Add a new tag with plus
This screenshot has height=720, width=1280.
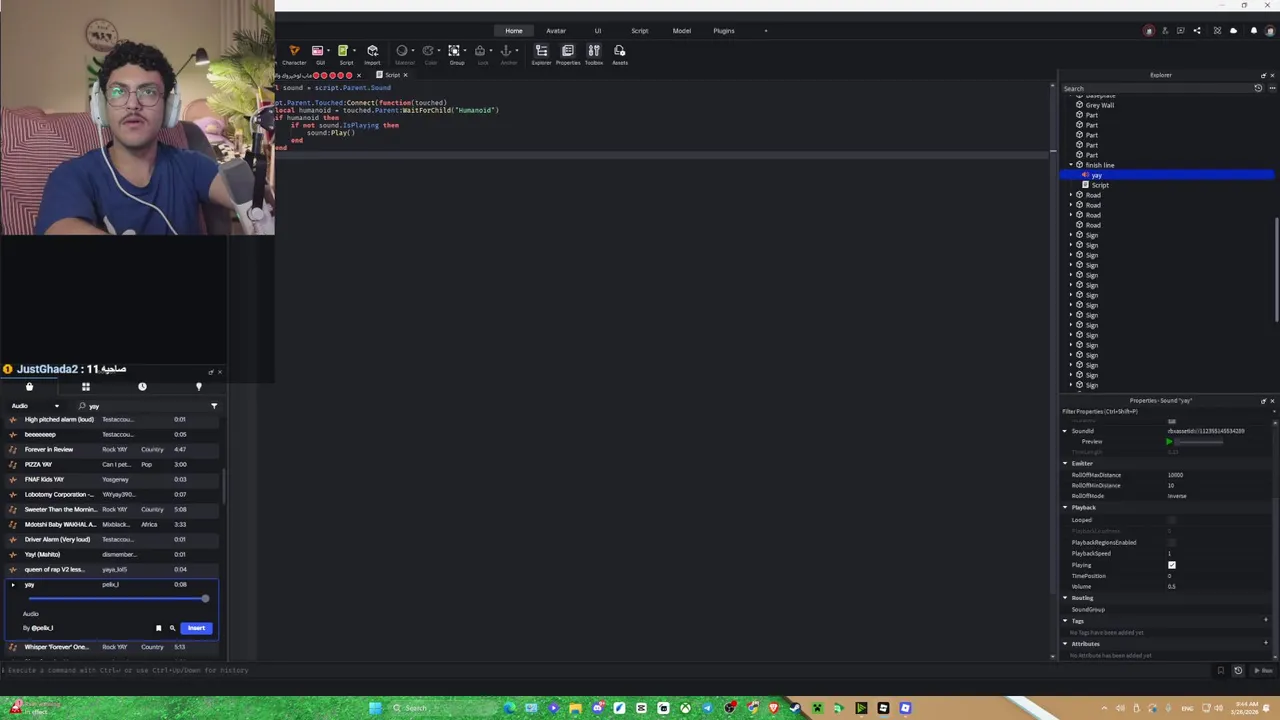1266,621
